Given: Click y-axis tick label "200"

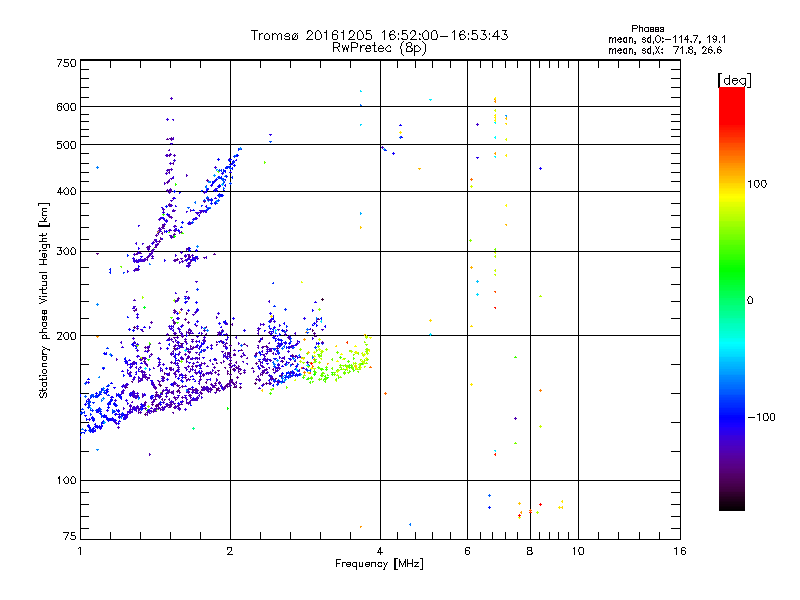Looking at the screenshot, I should click(x=66, y=336).
